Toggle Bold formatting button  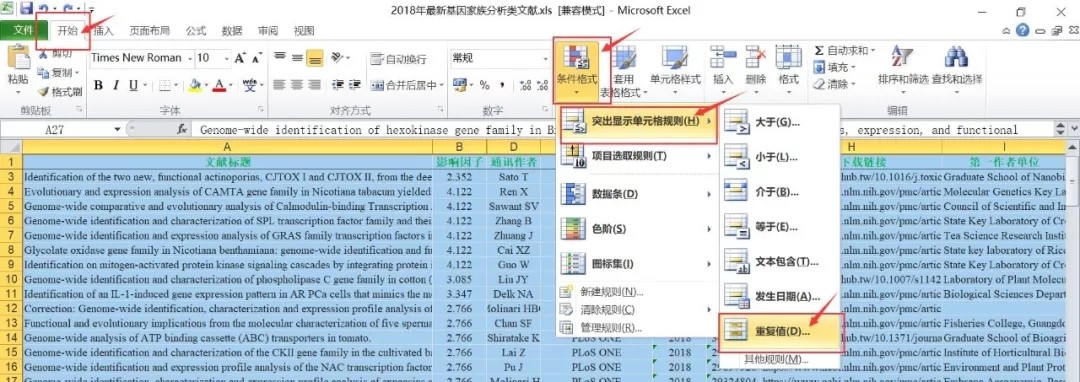(98, 85)
